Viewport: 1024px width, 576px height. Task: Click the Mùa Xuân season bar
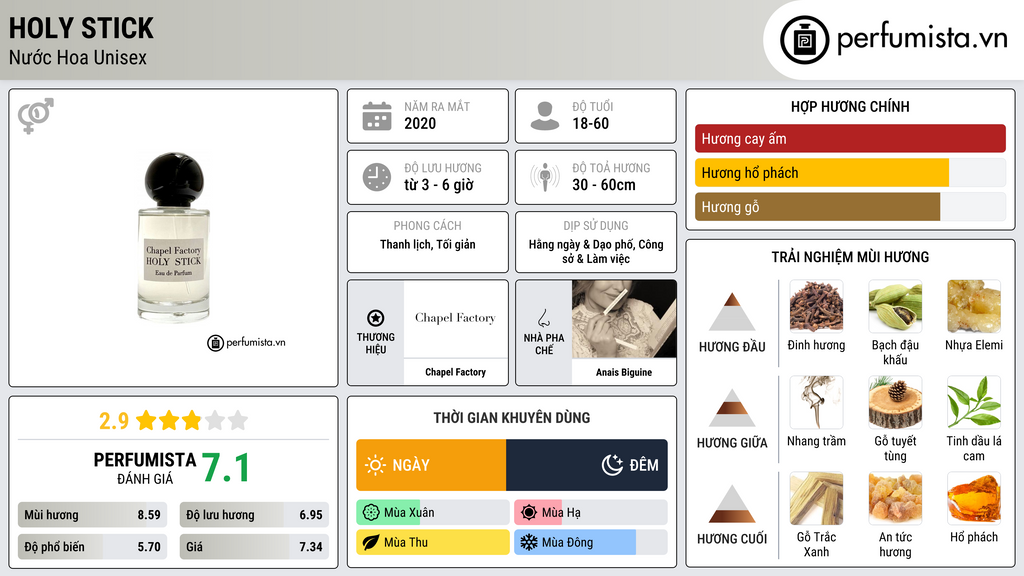pos(433,513)
